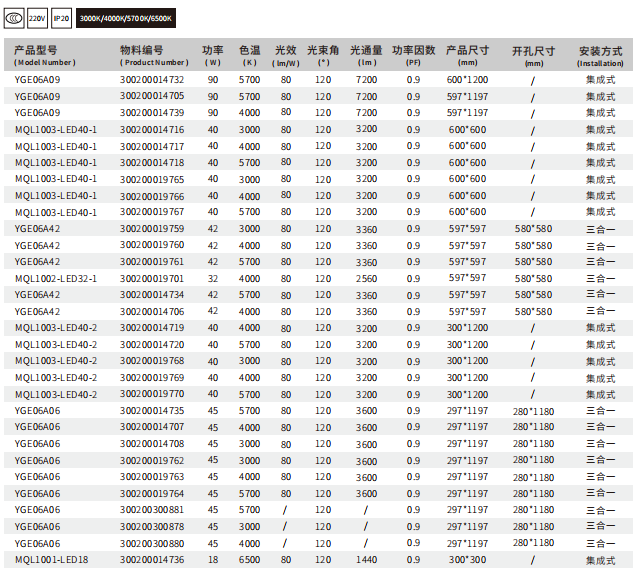Select product number 300200019767
The image size is (639, 572).
152,212
